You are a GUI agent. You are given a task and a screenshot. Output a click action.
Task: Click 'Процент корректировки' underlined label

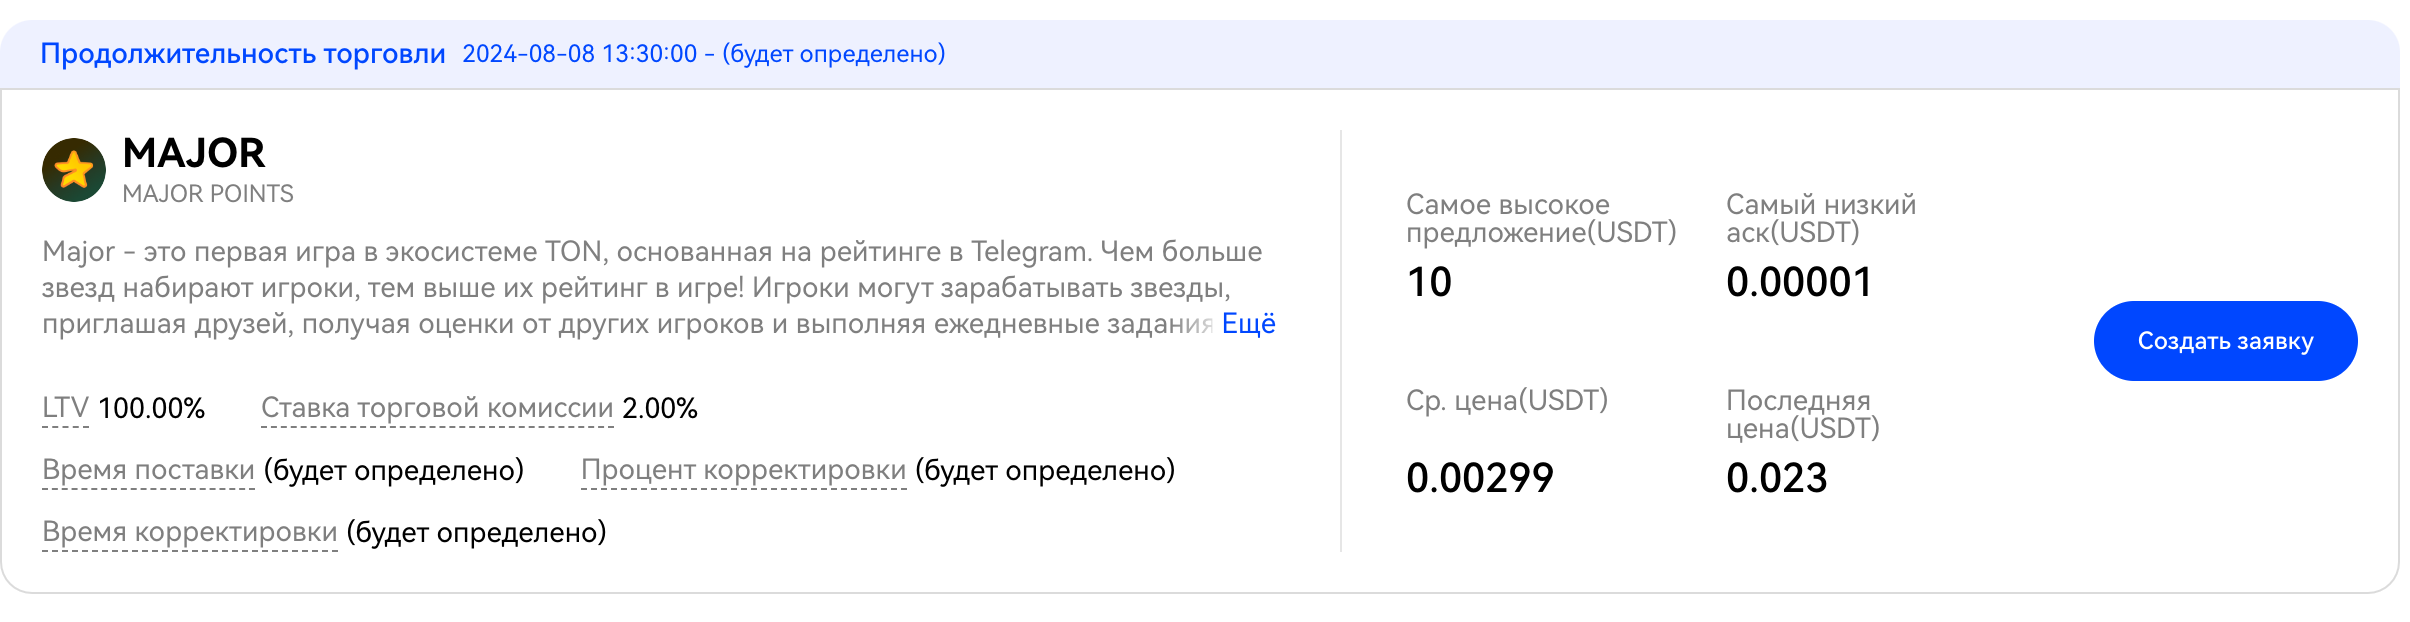tap(743, 470)
